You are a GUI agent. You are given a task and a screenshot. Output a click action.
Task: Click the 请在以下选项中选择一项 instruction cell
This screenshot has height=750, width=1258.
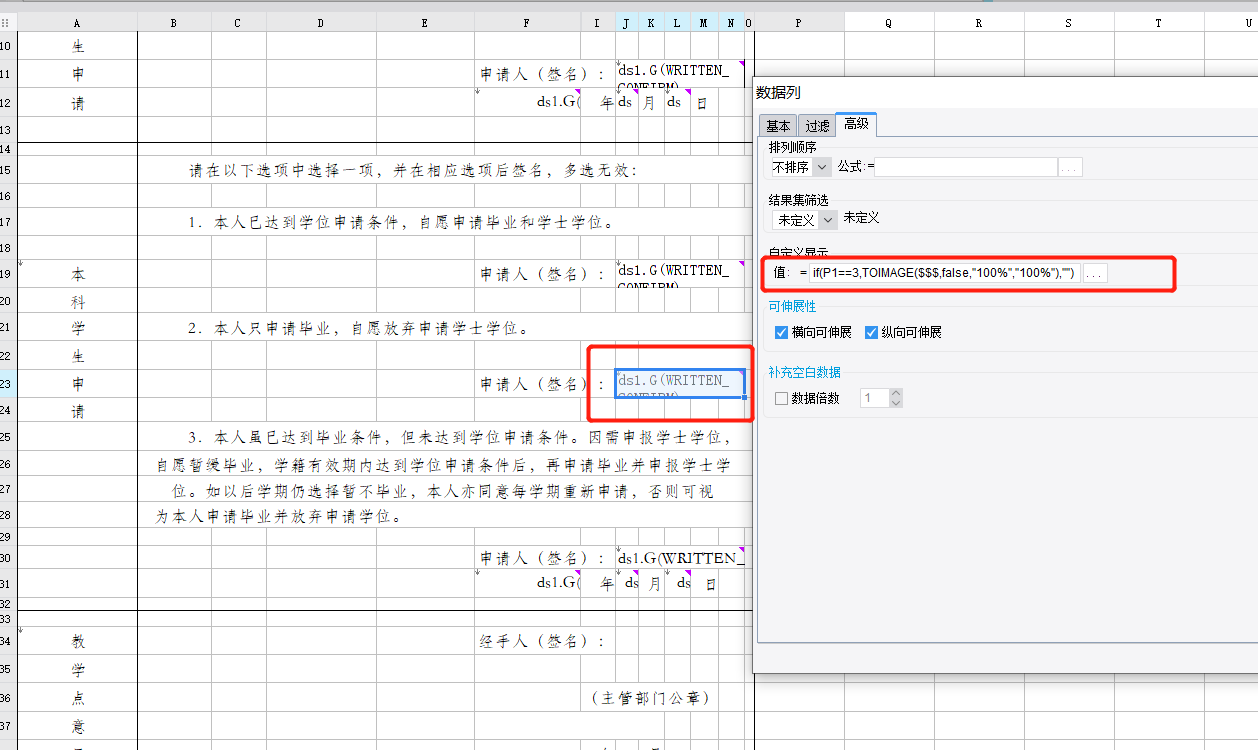click(x=413, y=170)
